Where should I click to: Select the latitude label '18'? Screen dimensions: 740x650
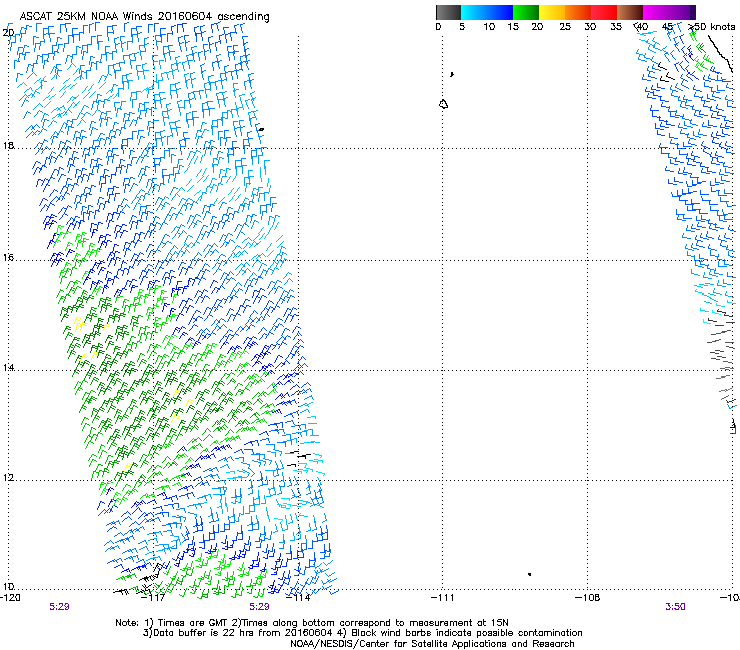tap(8, 145)
